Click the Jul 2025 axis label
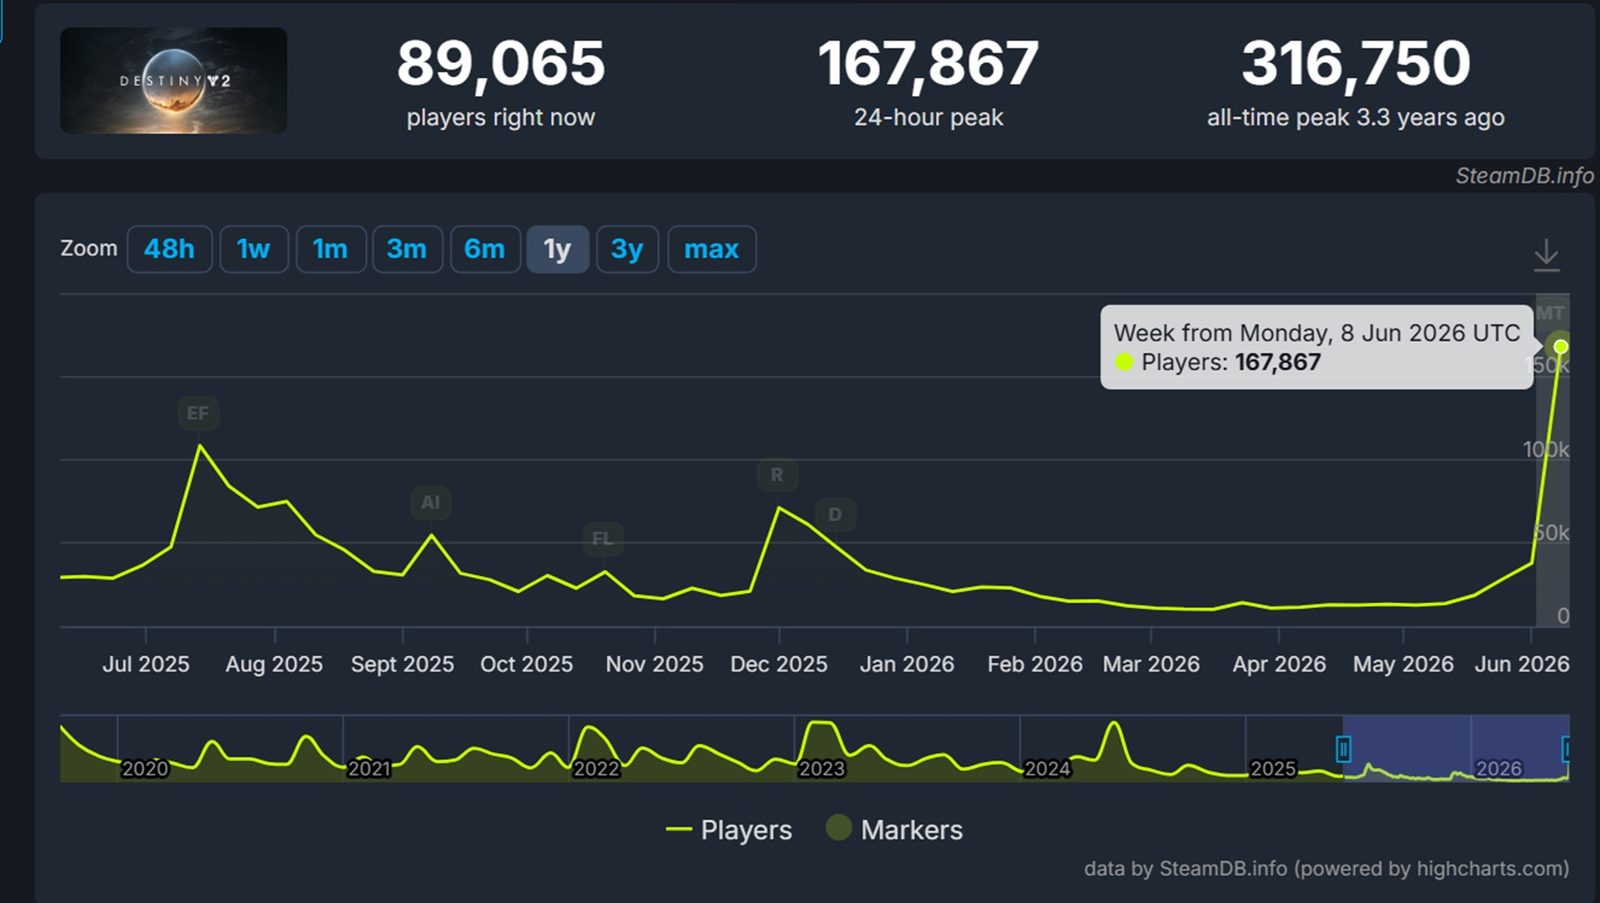Image resolution: width=1600 pixels, height=903 pixels. pyautogui.click(x=146, y=664)
